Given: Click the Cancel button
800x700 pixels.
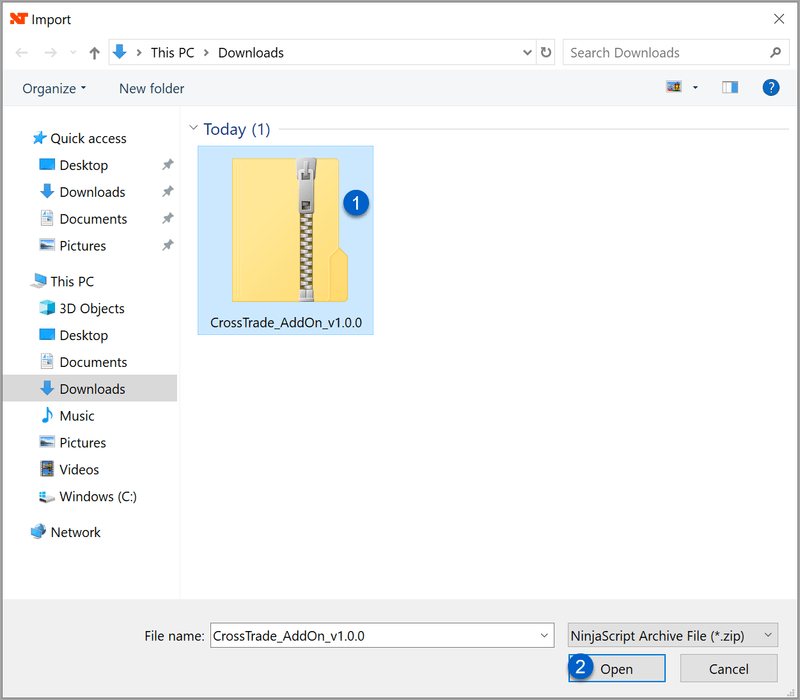Looking at the screenshot, I should point(728,669).
